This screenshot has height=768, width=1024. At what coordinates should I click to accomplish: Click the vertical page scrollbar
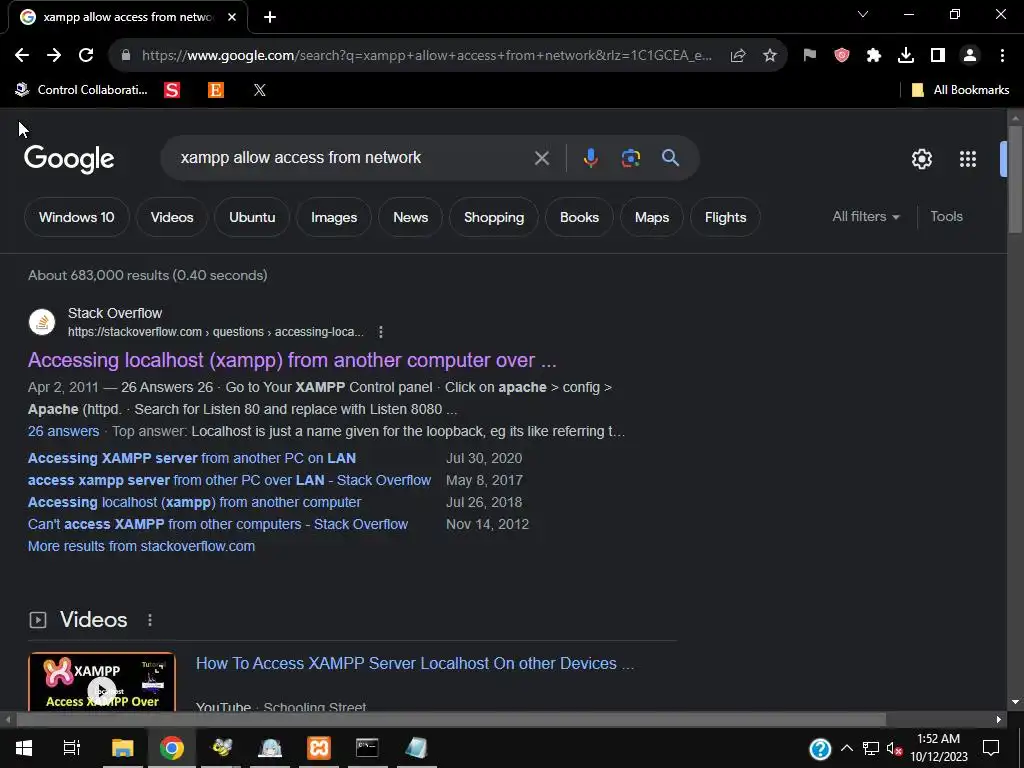click(1015, 178)
